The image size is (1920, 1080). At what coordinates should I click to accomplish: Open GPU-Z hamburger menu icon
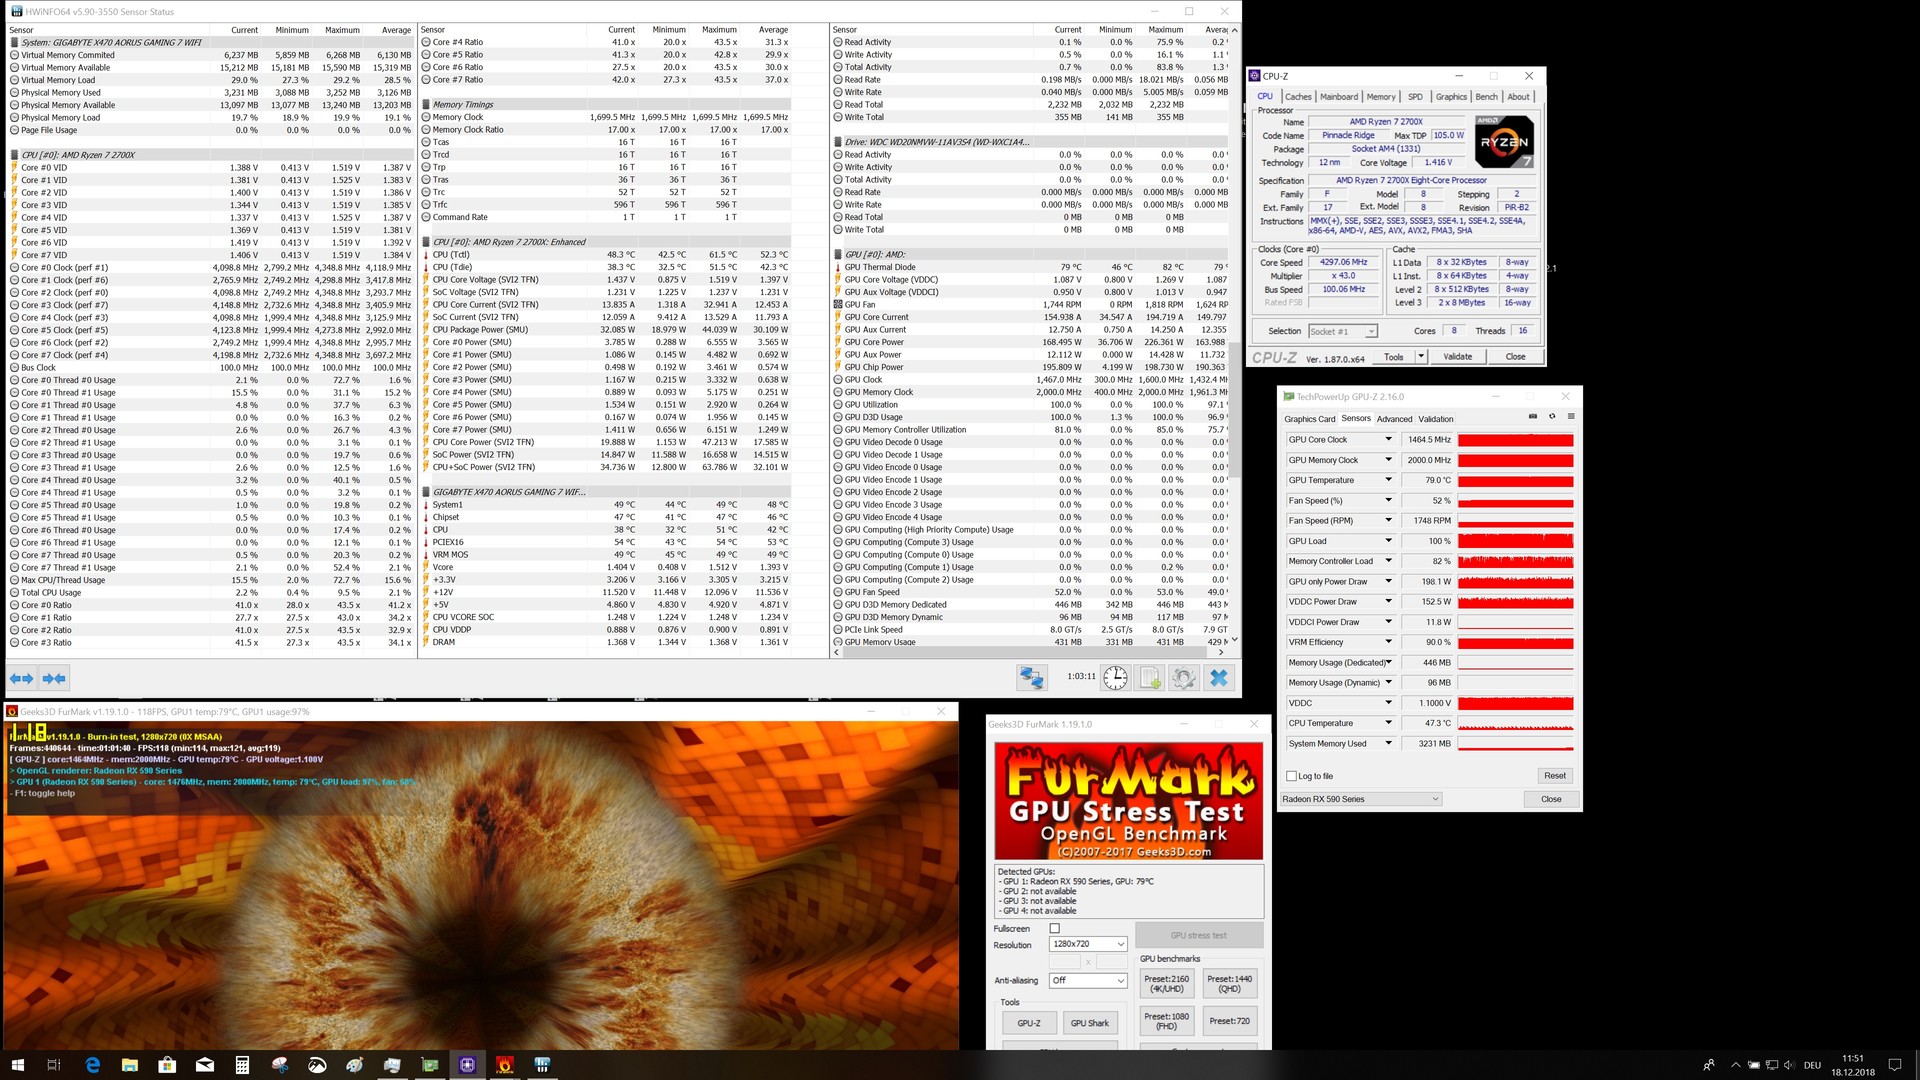[1571, 417]
